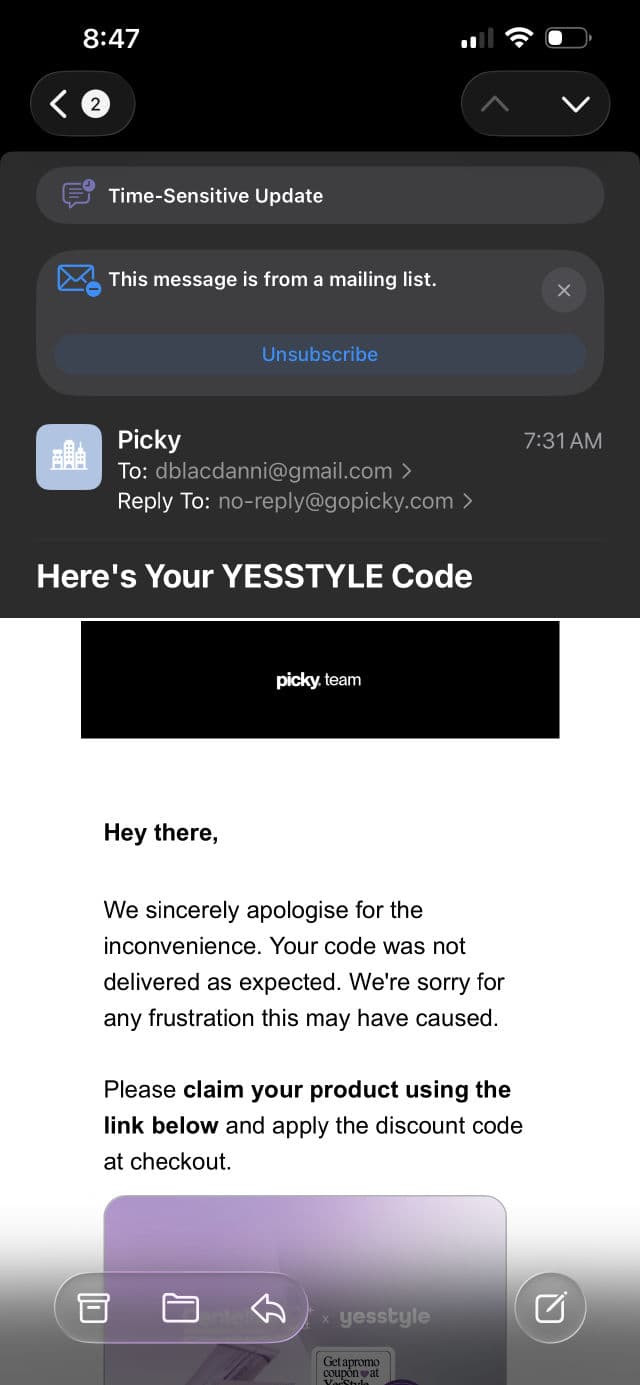Reply to this email
The height and width of the screenshot is (1385, 640).
[268, 1307]
